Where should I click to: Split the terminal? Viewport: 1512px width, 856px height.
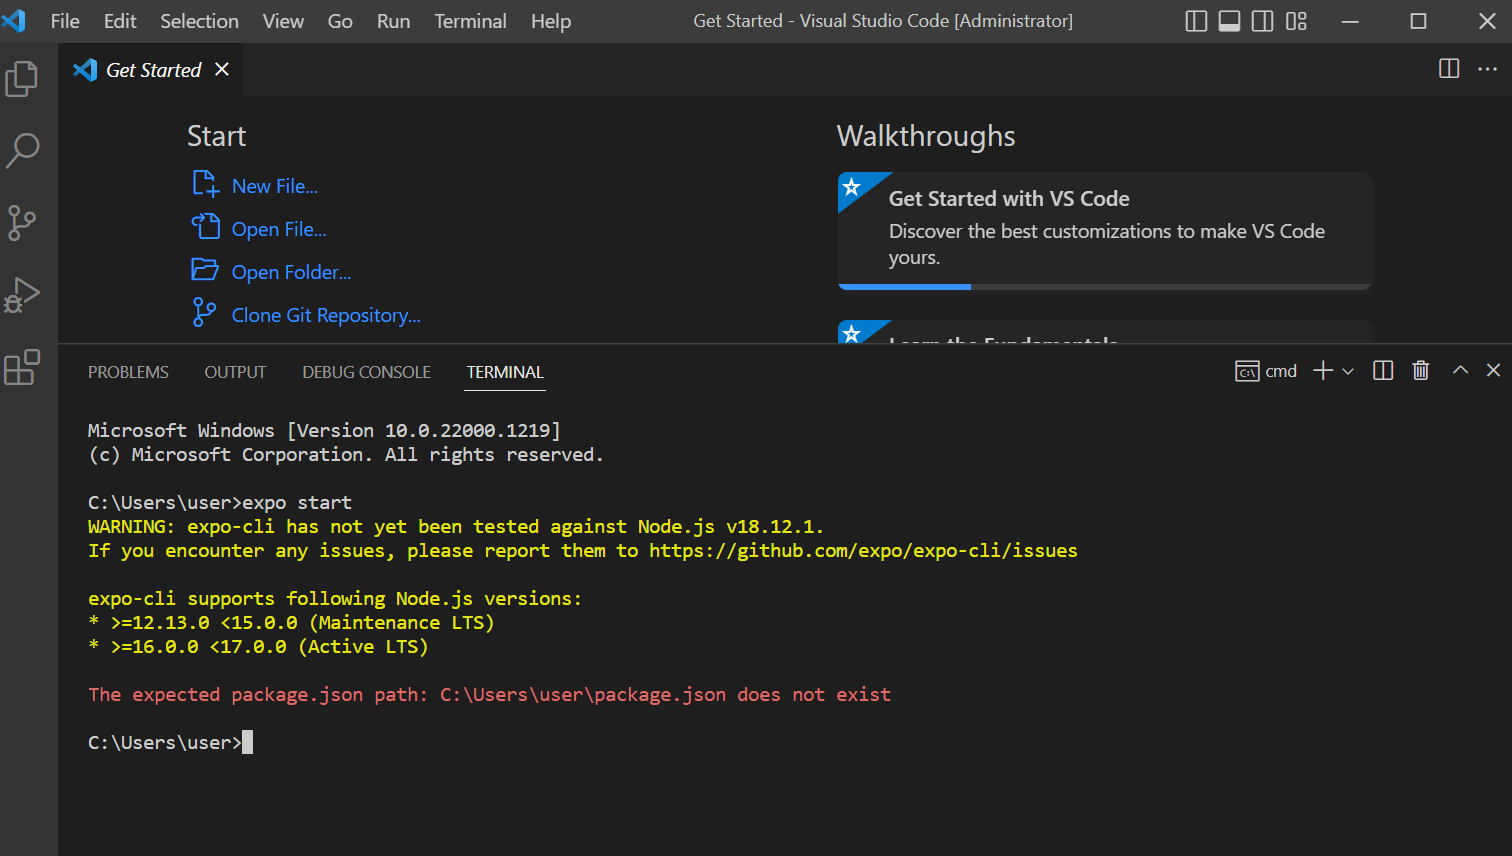pos(1383,371)
